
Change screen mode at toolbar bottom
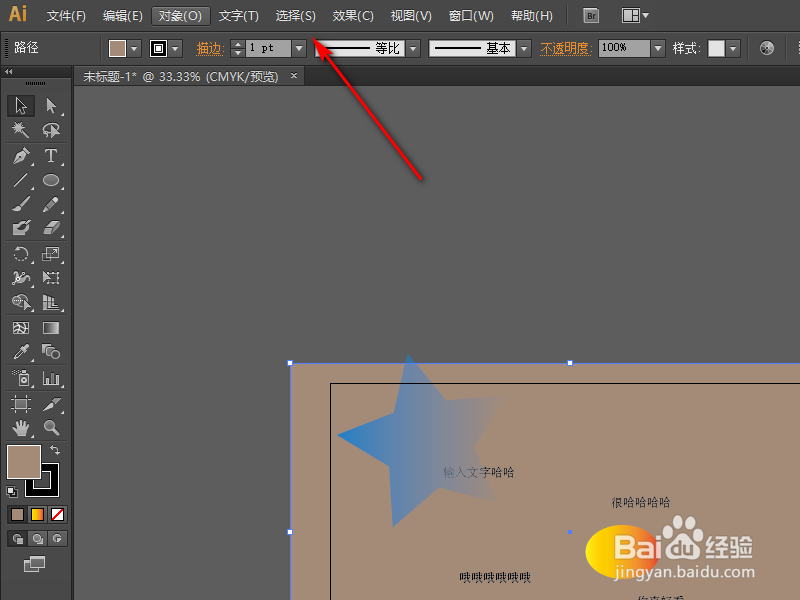click(34, 564)
